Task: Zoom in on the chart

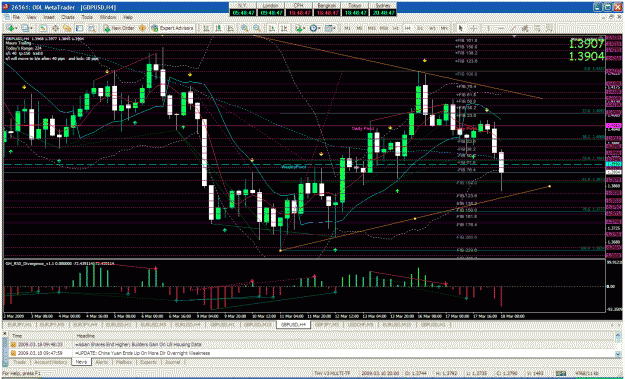Action: point(244,28)
